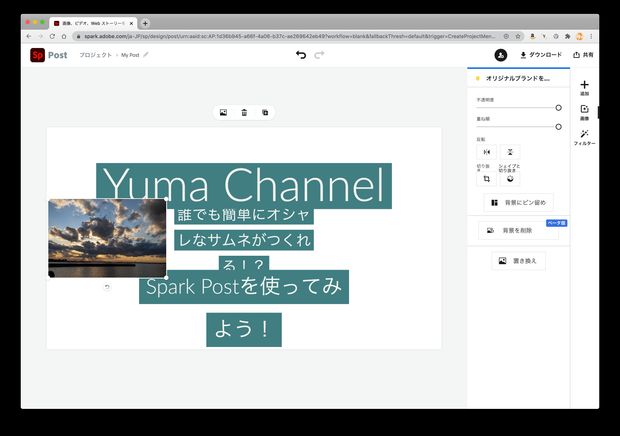Flip the image horizontally

coord(487,152)
